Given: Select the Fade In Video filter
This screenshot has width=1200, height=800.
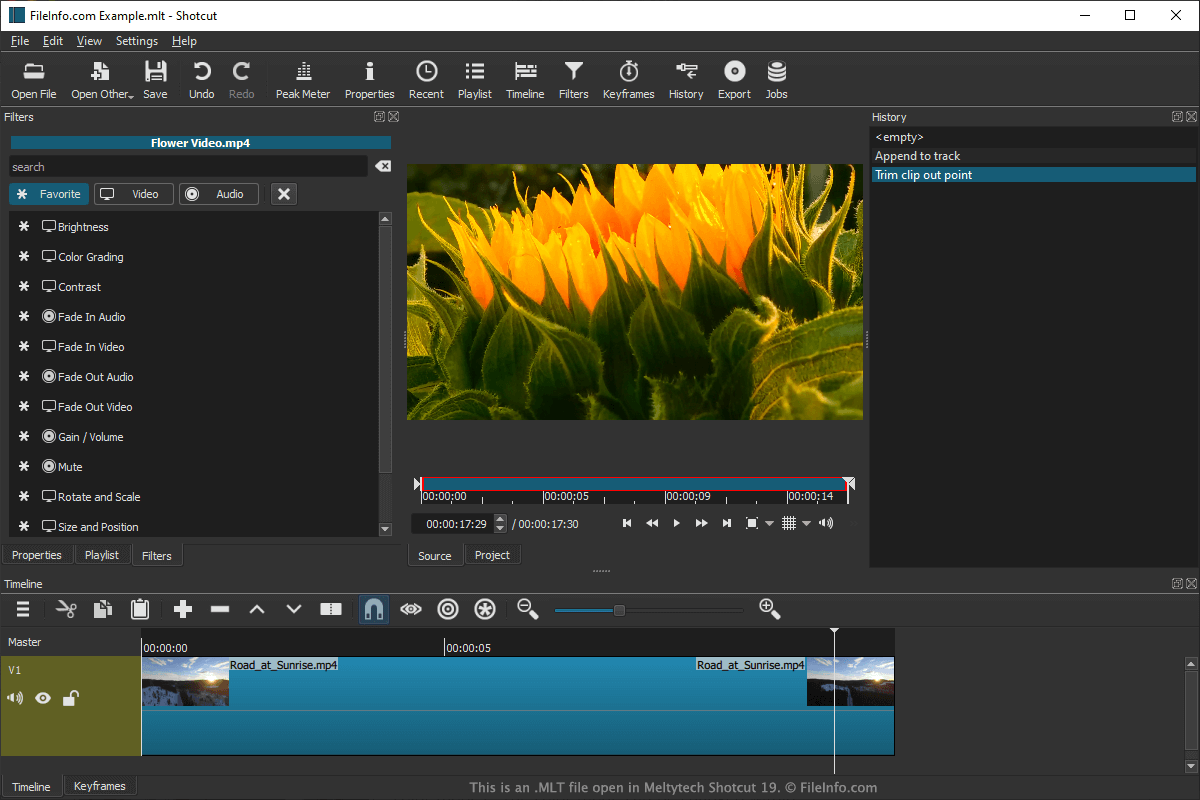Looking at the screenshot, I should tap(194, 347).
